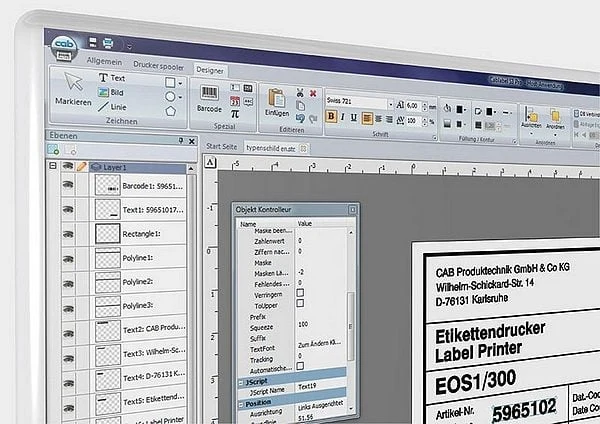600x424 pixels.
Task: Select the circle shape tool
Action: point(170,96)
